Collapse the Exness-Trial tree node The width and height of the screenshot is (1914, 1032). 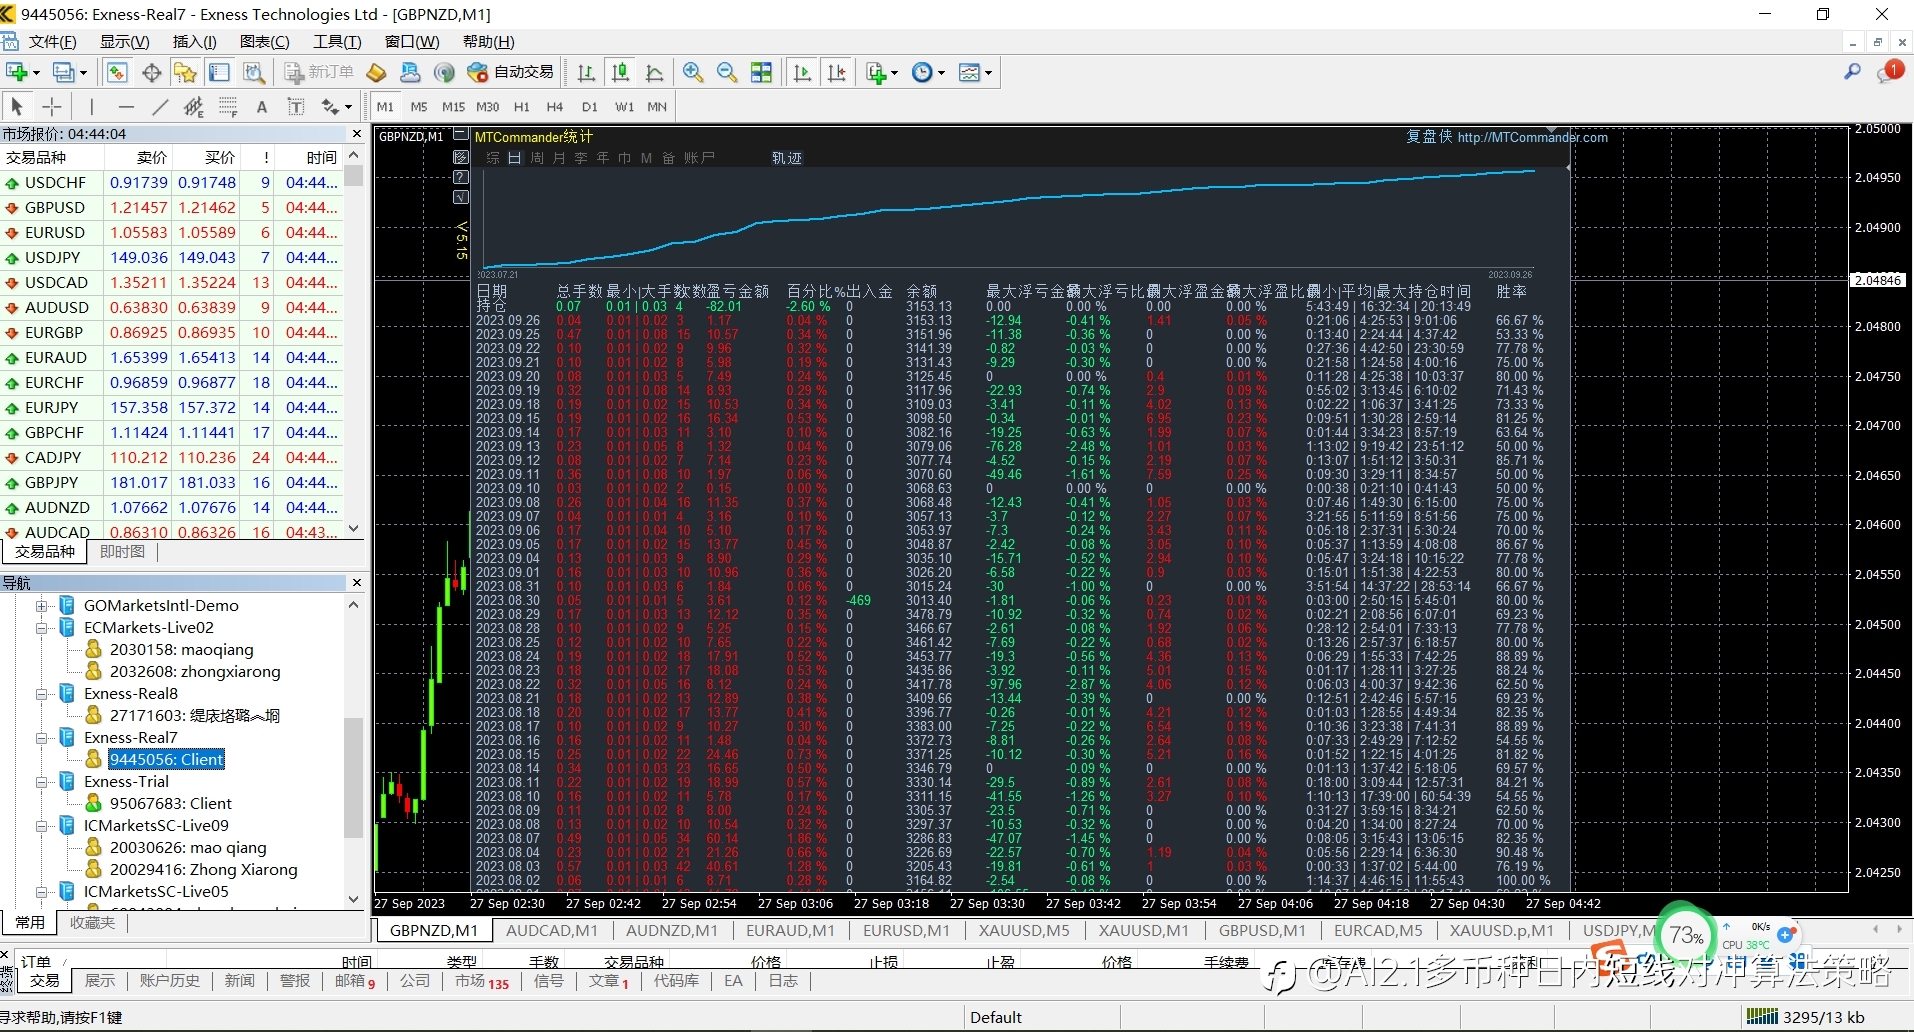pos(41,782)
